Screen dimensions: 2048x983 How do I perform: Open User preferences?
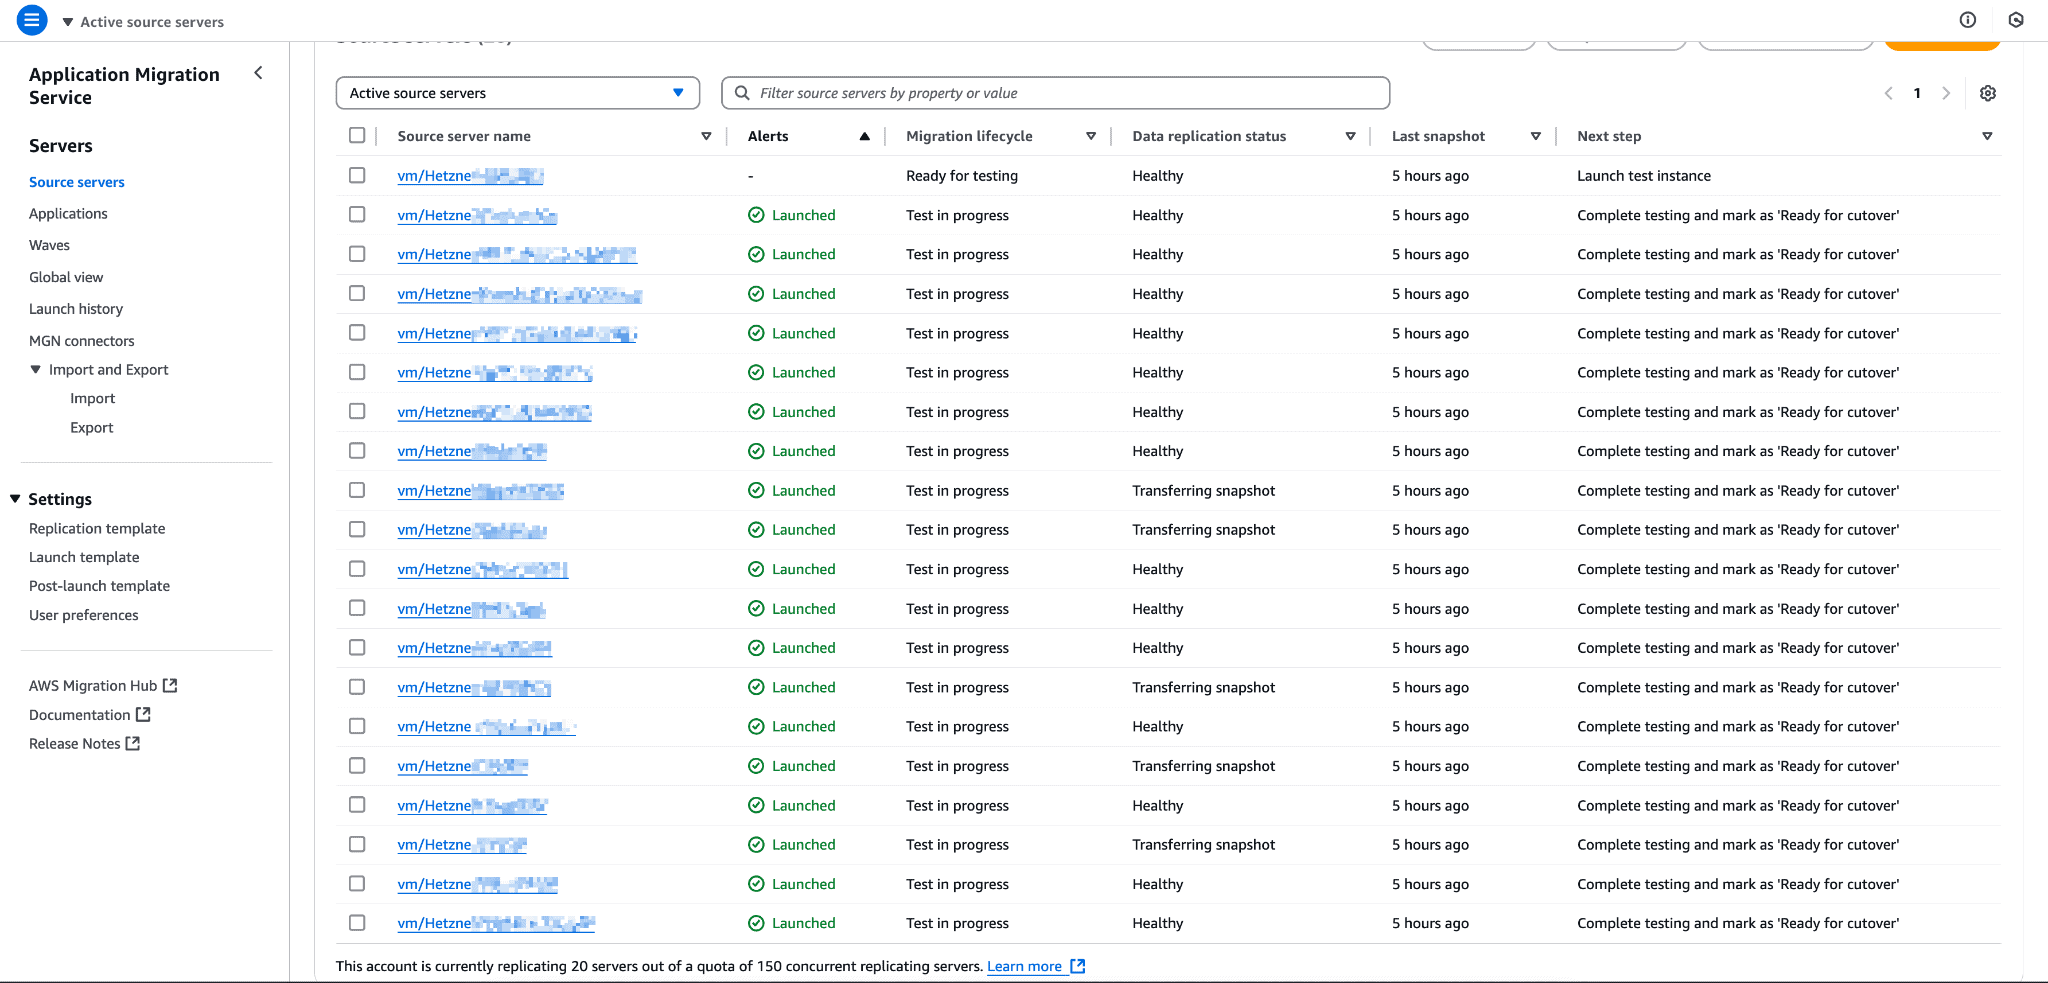pos(84,615)
